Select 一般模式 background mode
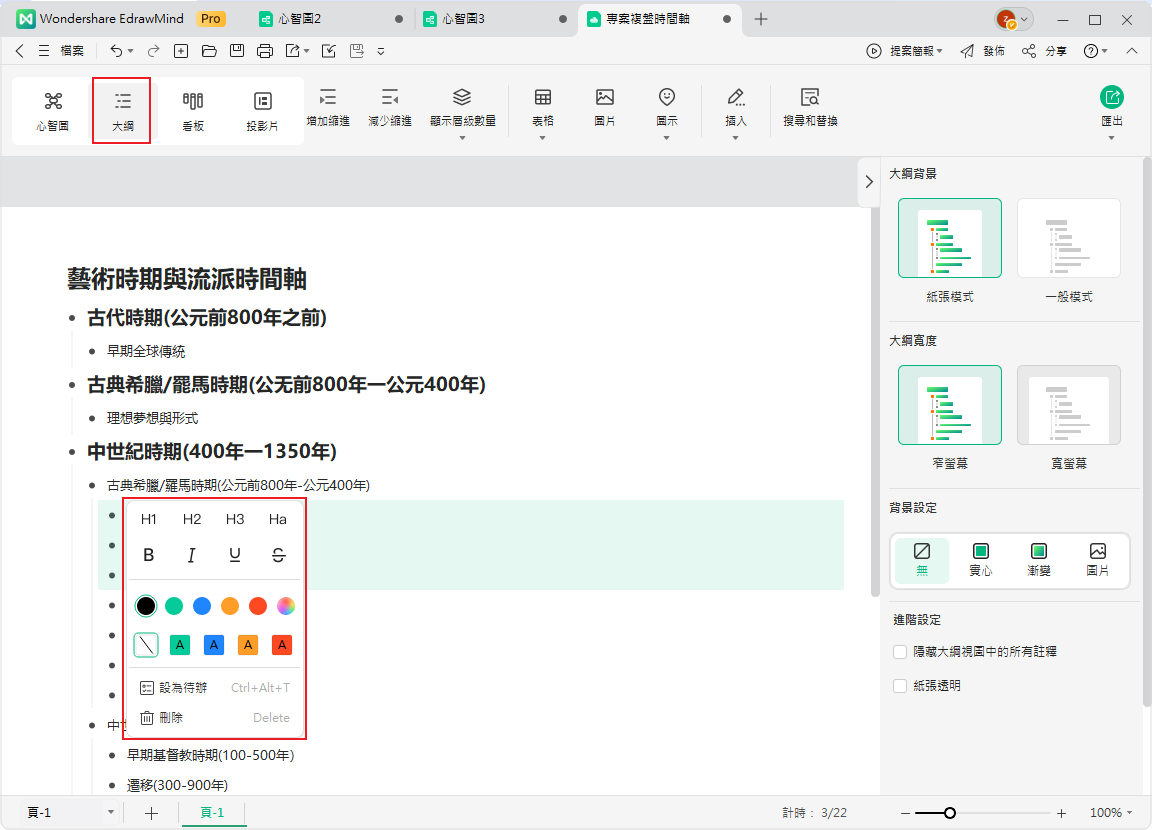The image size is (1152, 830). tap(1068, 238)
